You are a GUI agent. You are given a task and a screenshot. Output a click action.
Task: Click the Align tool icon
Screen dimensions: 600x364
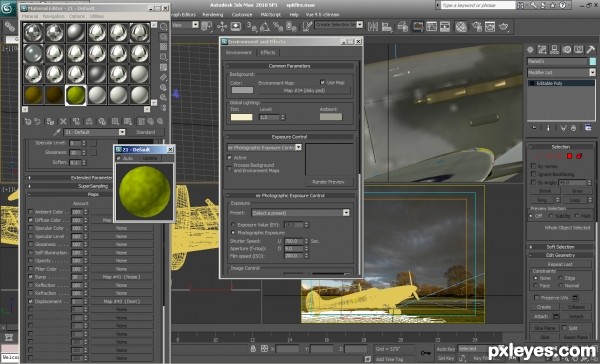(x=387, y=26)
